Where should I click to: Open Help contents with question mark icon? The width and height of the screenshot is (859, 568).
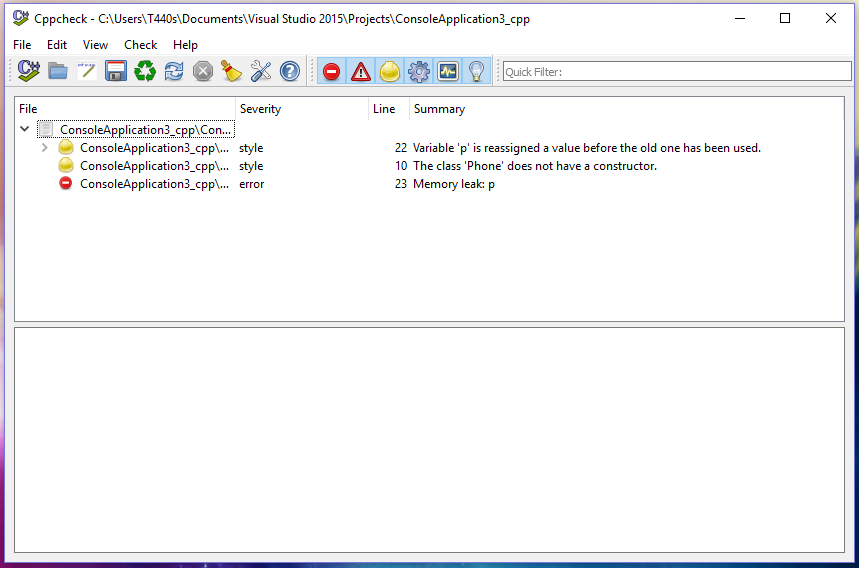click(x=290, y=71)
